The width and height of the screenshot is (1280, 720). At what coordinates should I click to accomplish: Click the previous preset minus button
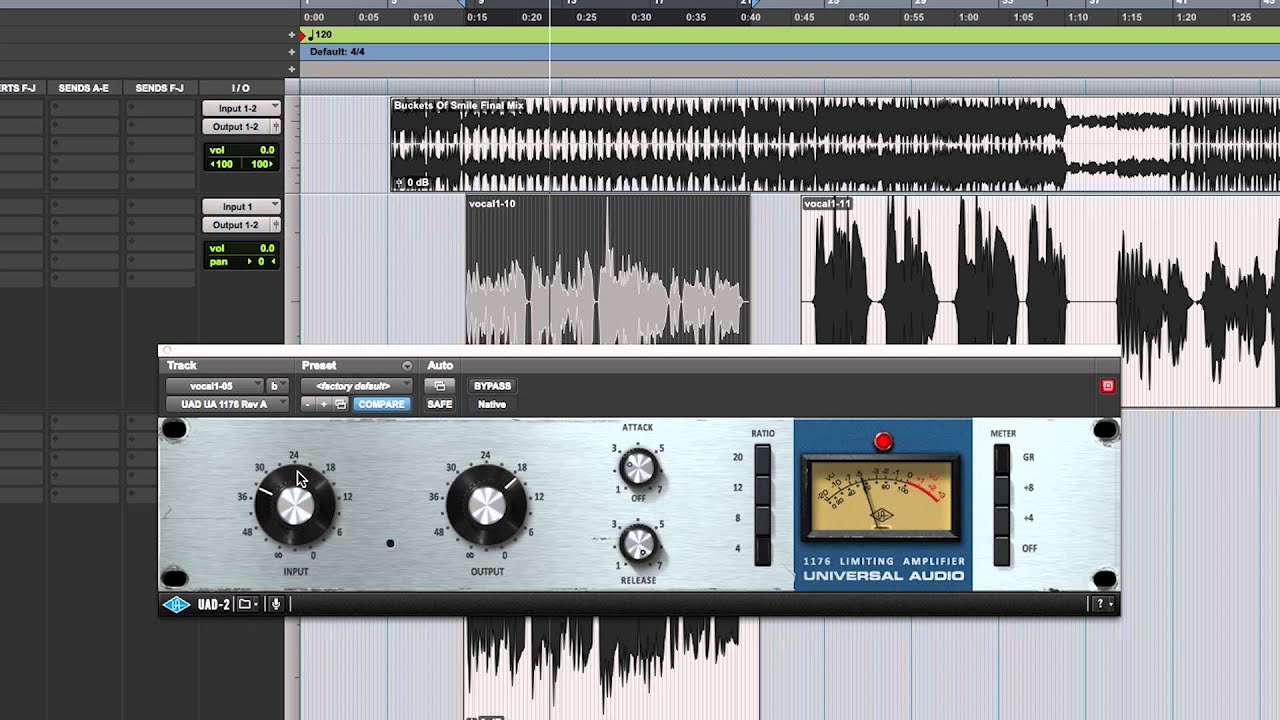pyautogui.click(x=308, y=404)
